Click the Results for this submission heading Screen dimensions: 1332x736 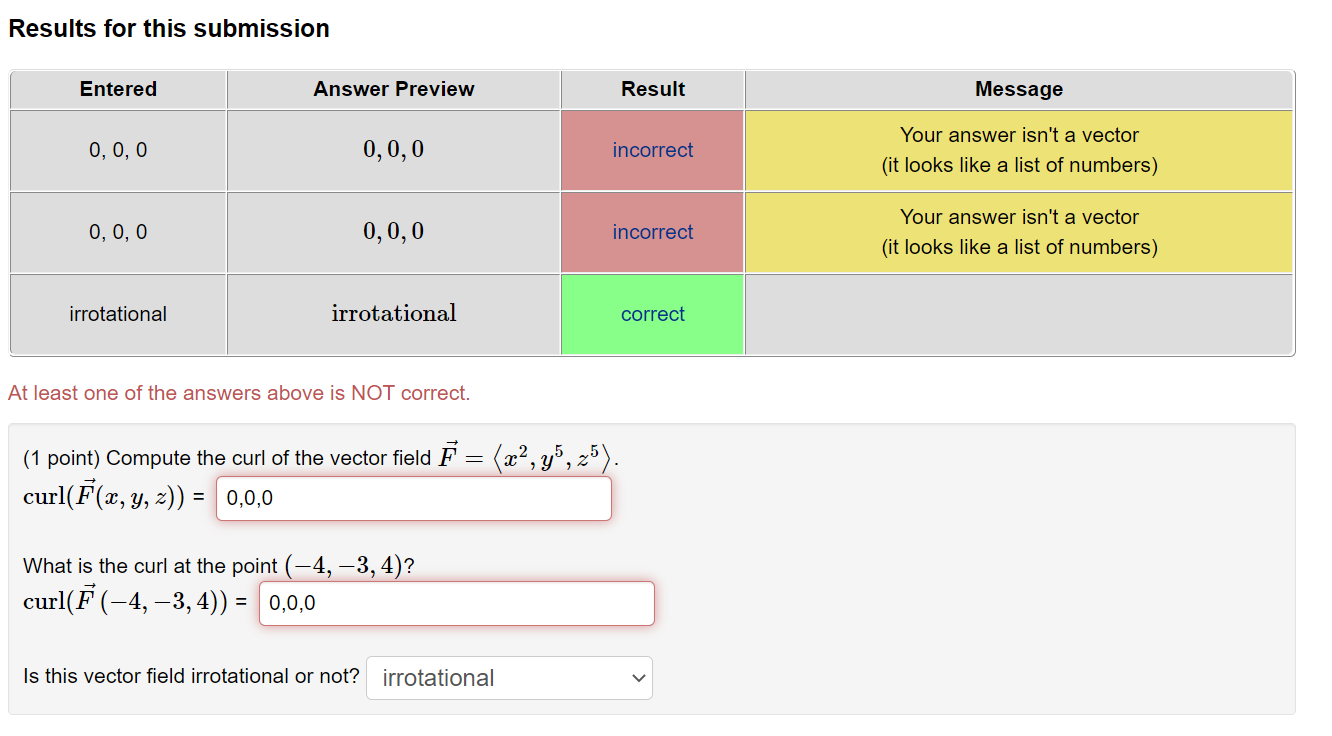[168, 28]
